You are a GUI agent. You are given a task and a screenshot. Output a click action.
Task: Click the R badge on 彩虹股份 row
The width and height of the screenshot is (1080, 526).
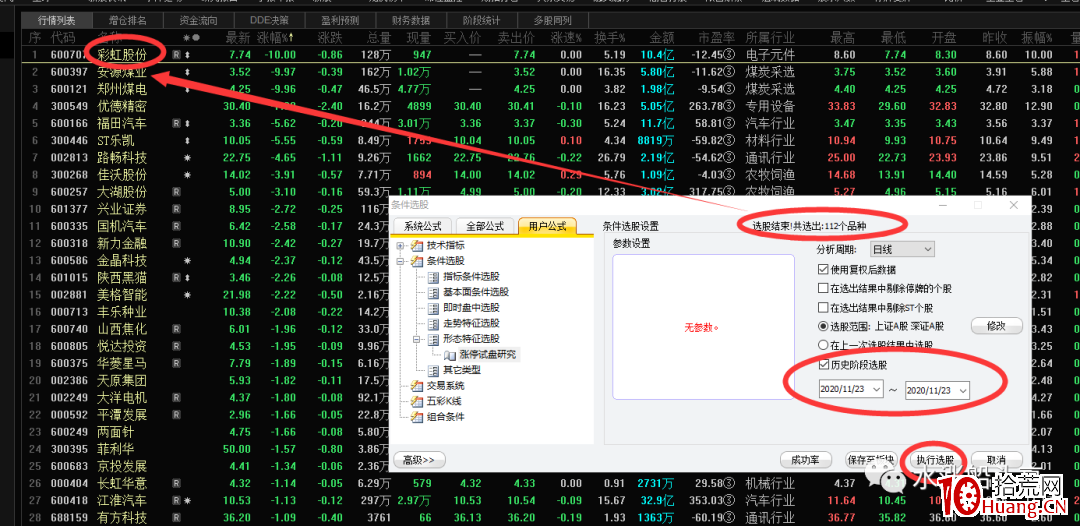coord(176,55)
